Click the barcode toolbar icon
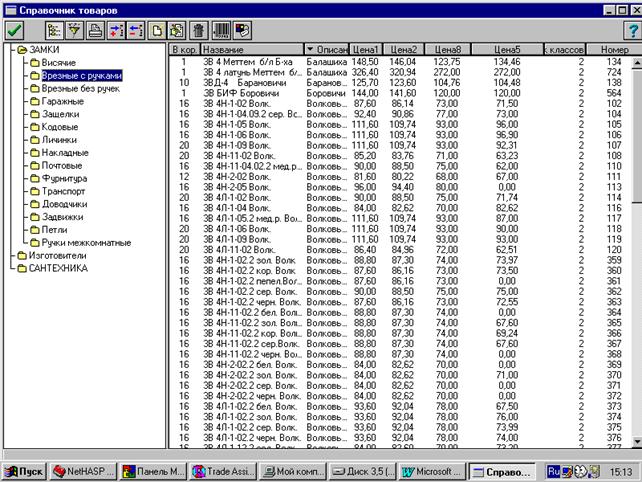The width and height of the screenshot is (642, 482). (x=223, y=31)
